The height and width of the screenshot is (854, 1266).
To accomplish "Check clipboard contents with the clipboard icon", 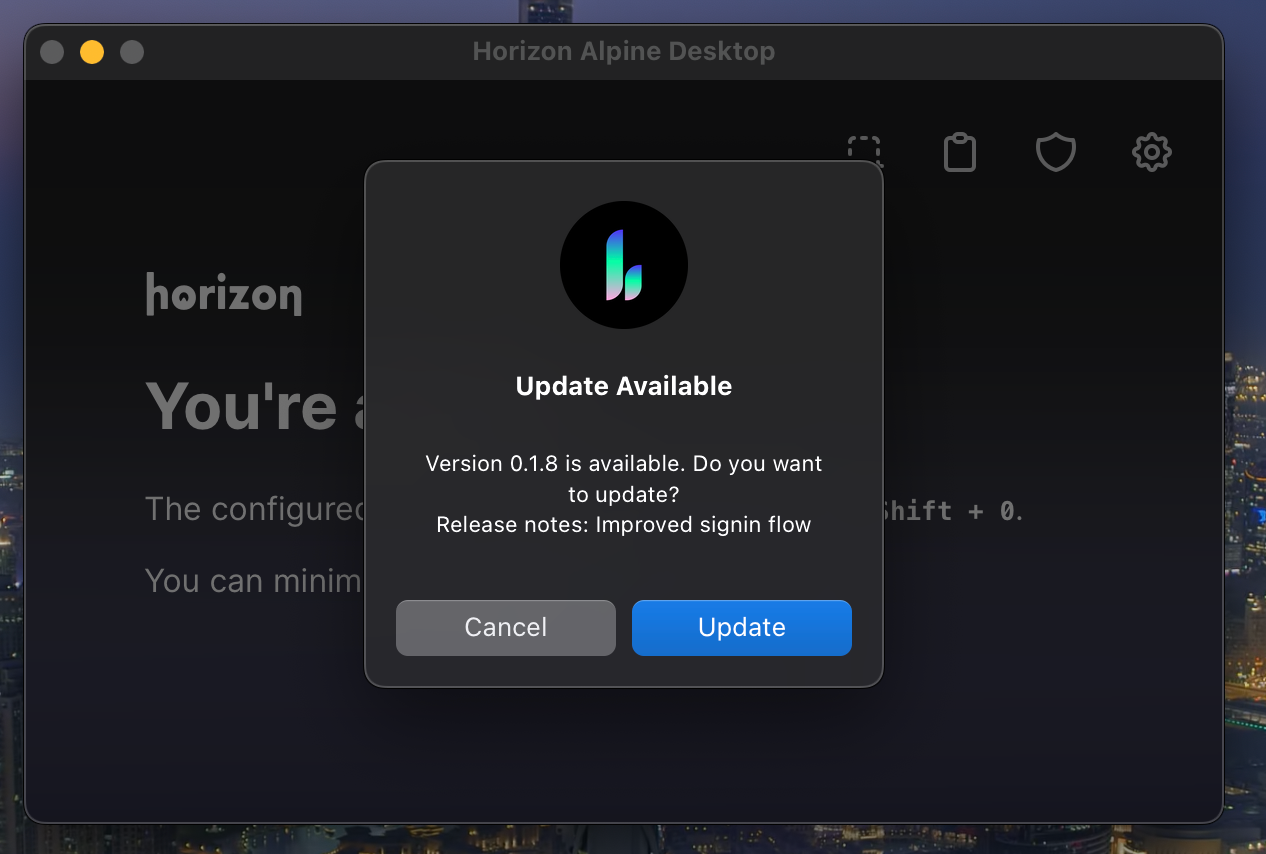I will coord(960,152).
